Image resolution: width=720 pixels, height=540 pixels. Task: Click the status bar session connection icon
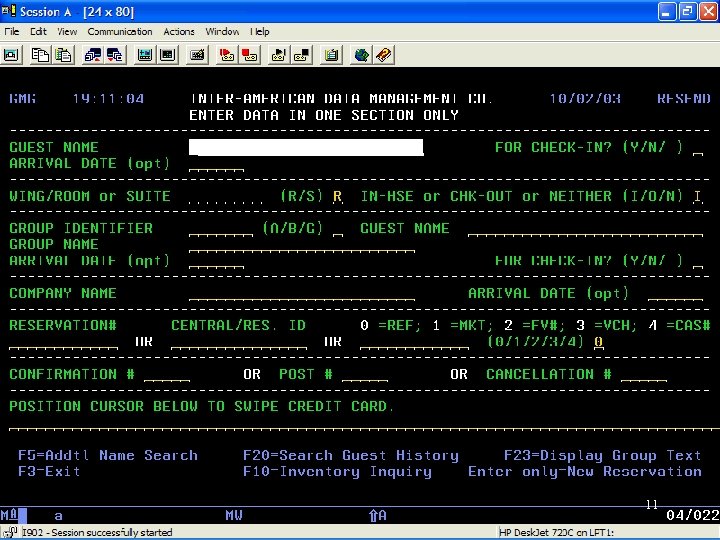pos(10,533)
